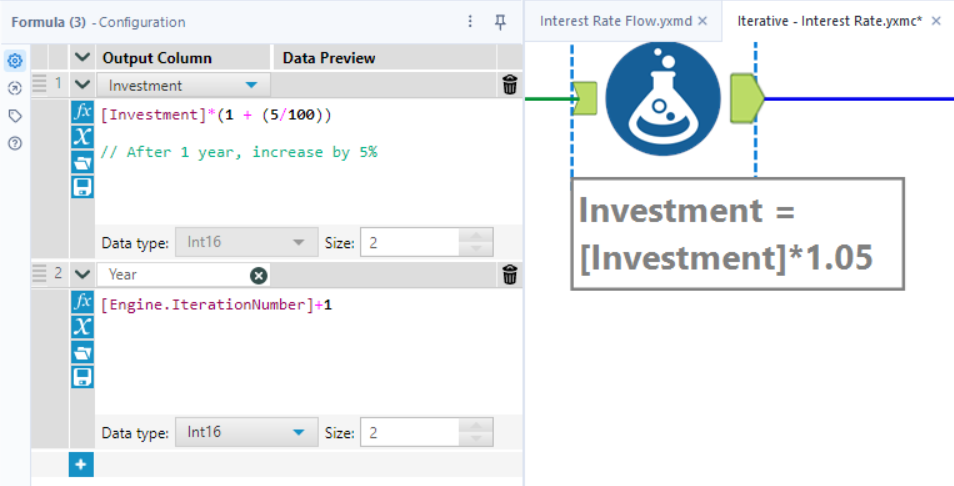Screen dimensions: 954x486
Task: Click the variables (X) icon for Year expression
Action: coord(83,326)
